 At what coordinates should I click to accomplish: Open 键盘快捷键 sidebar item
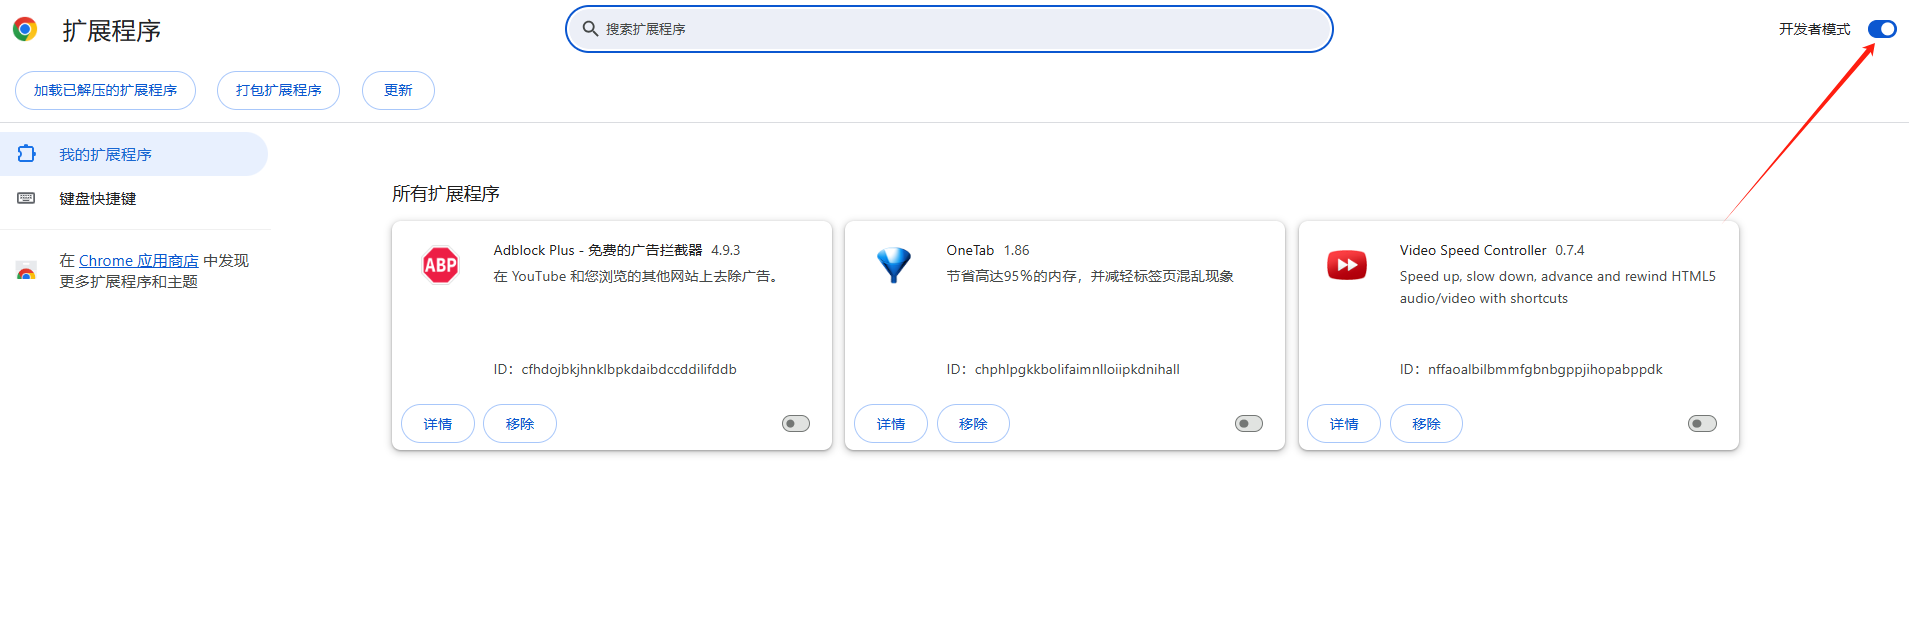coord(134,198)
